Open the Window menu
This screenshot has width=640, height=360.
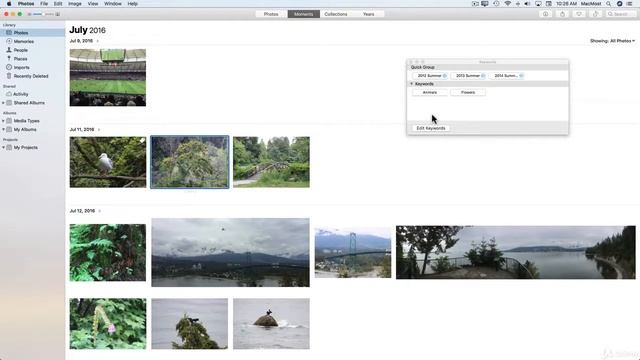coord(113,4)
